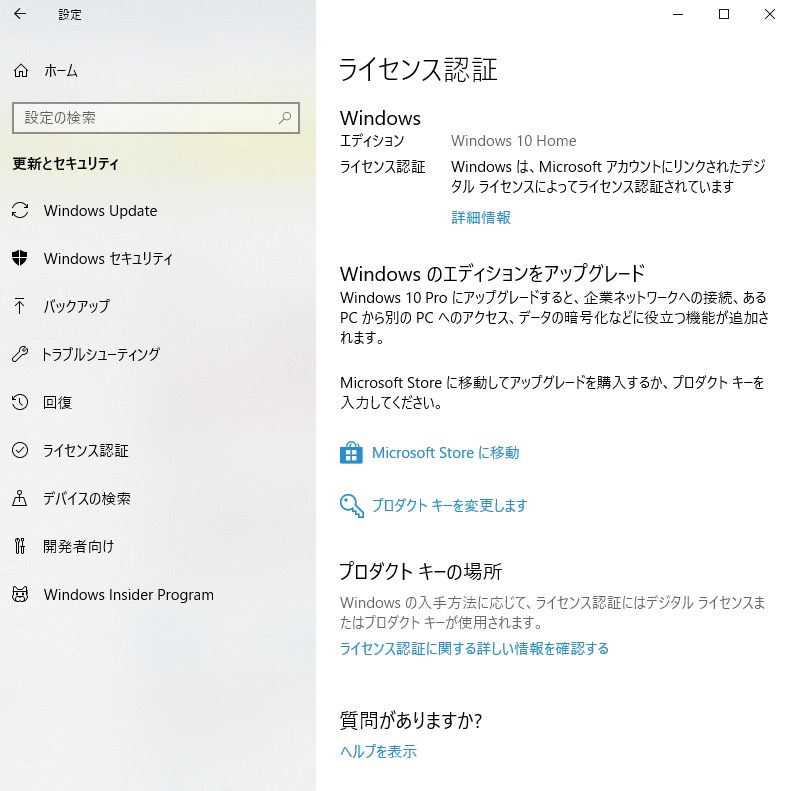Click the Windows Update sync icon
789x791 pixels.
point(20,211)
